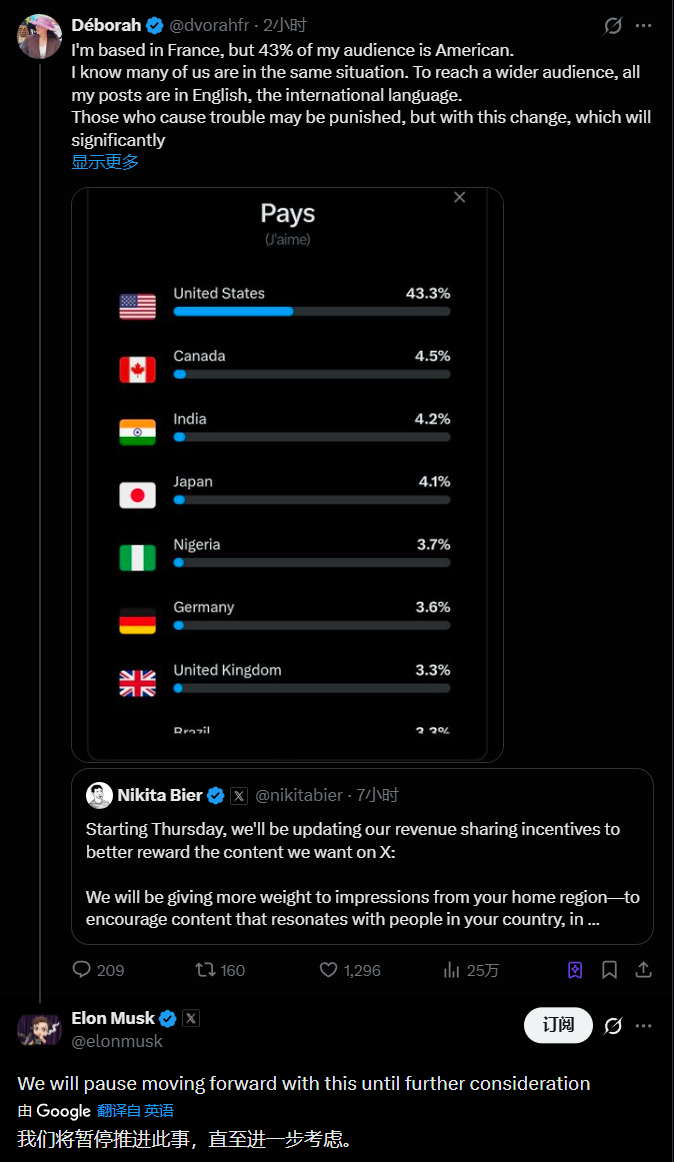674x1162 pixels.
Task: Open view analytics icon showing 25万
Action: coord(452,970)
